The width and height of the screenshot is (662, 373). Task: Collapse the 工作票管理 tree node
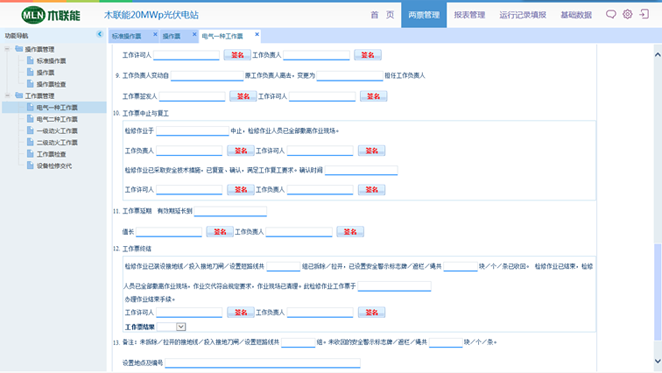click(x=7, y=95)
